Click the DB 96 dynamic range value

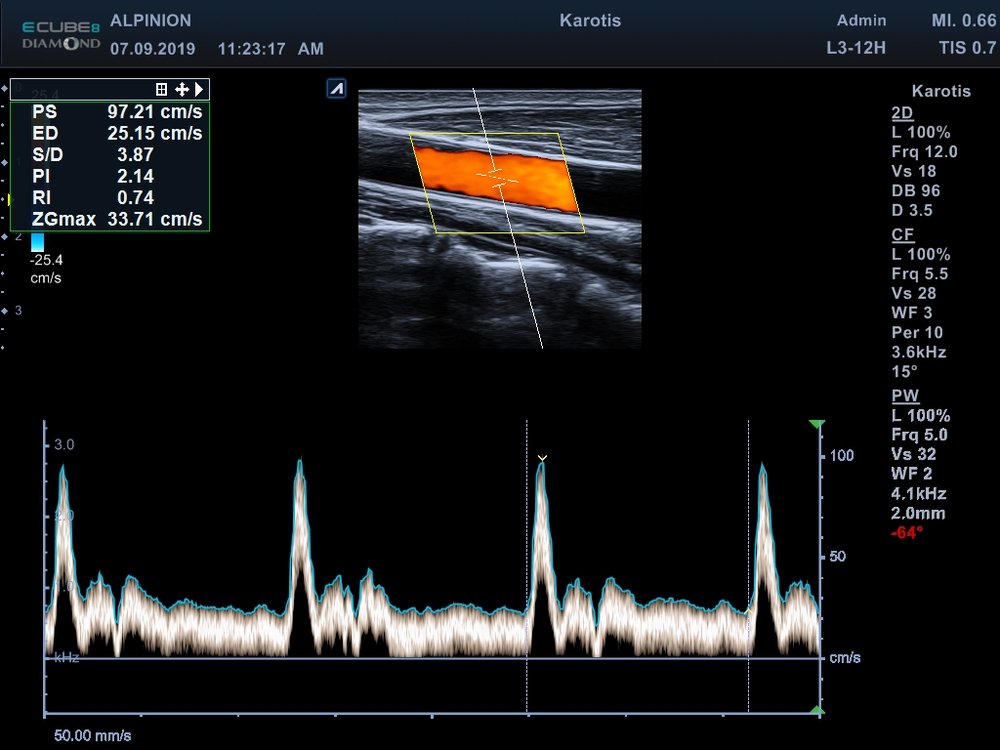(915, 191)
